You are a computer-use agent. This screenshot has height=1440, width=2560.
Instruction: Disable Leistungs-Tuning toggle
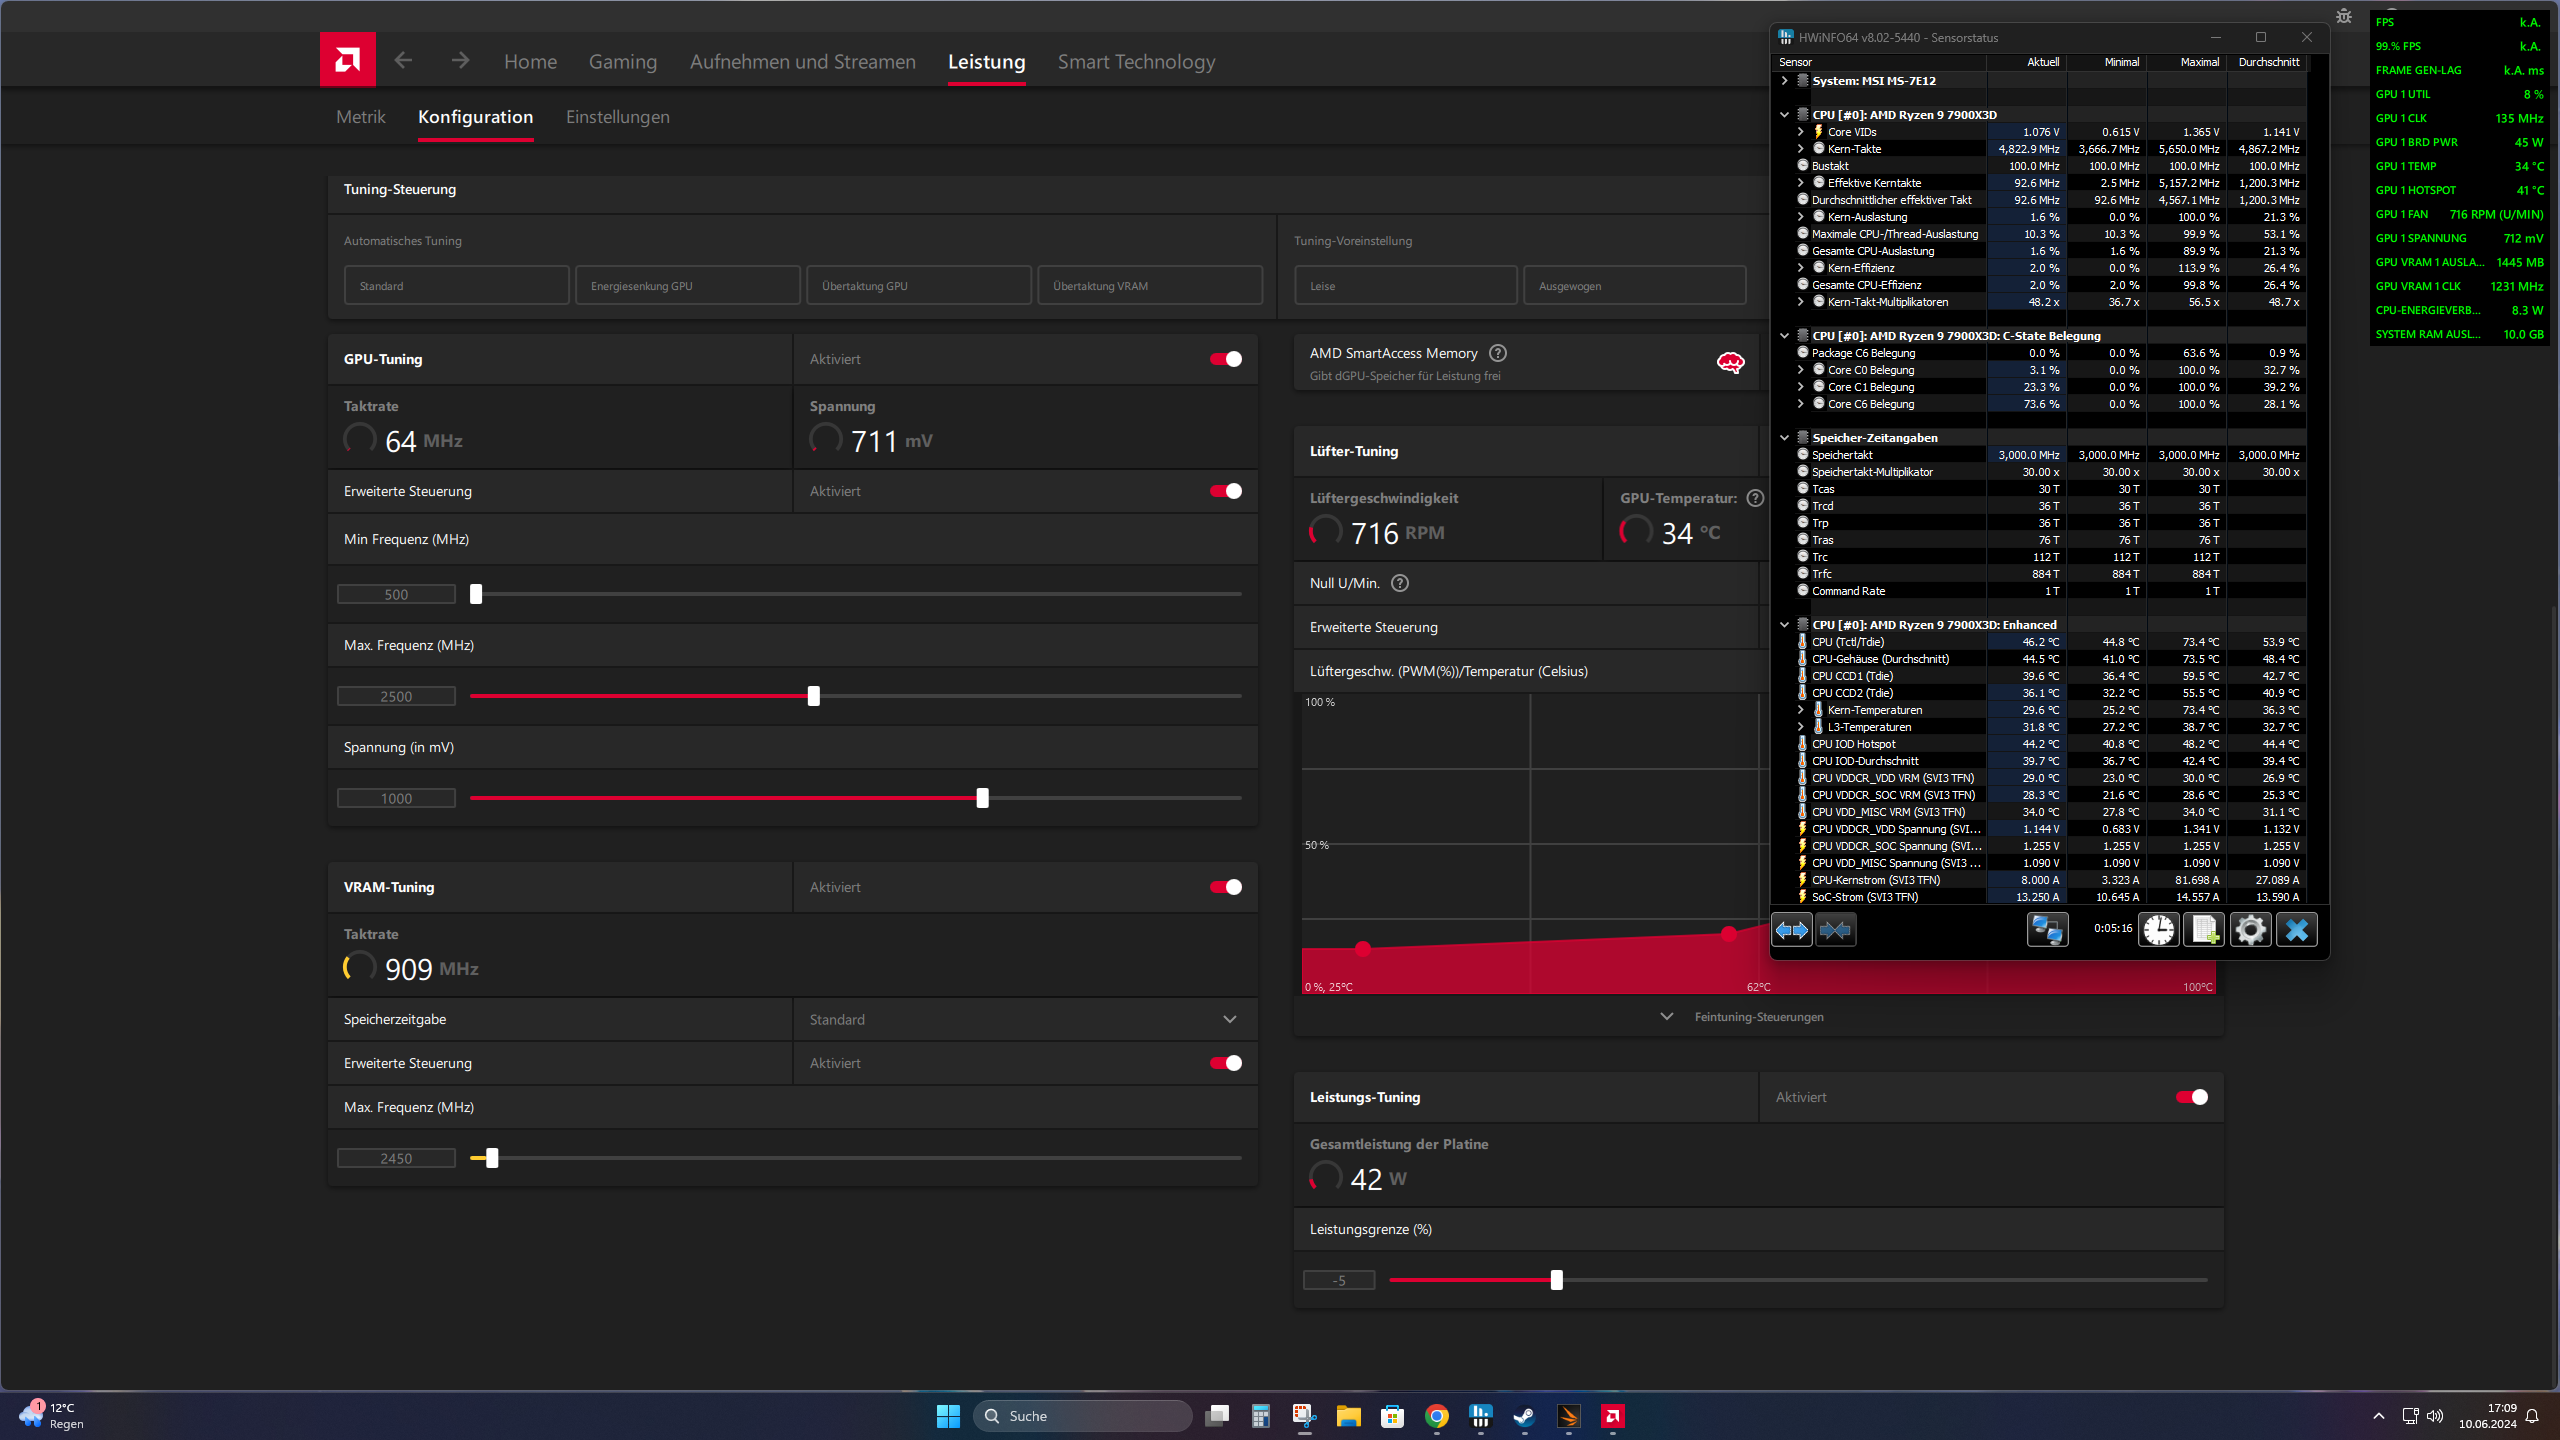2192,1097
